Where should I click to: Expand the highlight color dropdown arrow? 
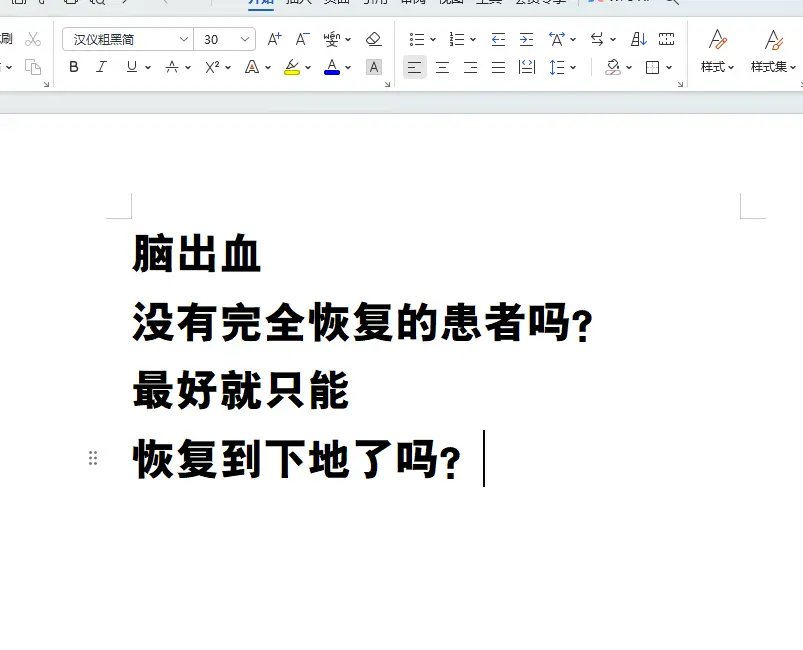pos(308,68)
